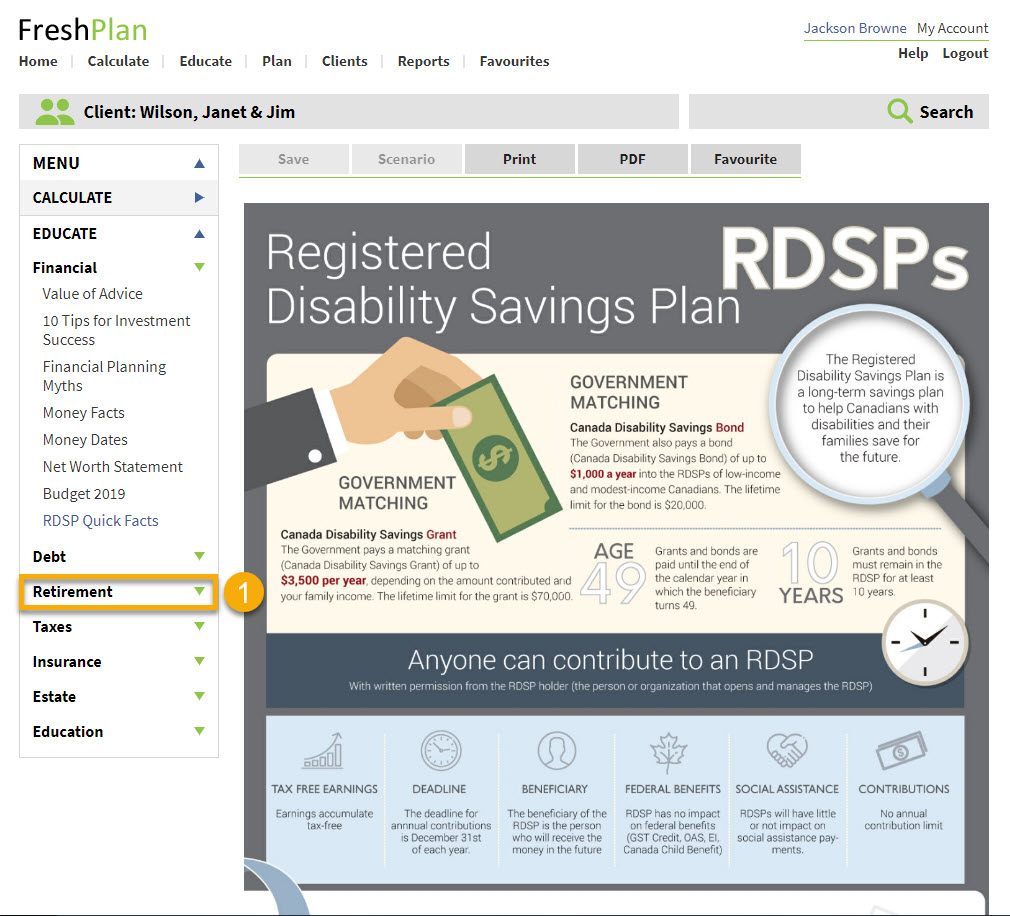Select the Insurance category label
Image resolution: width=1010 pixels, height=916 pixels.
tap(67, 662)
